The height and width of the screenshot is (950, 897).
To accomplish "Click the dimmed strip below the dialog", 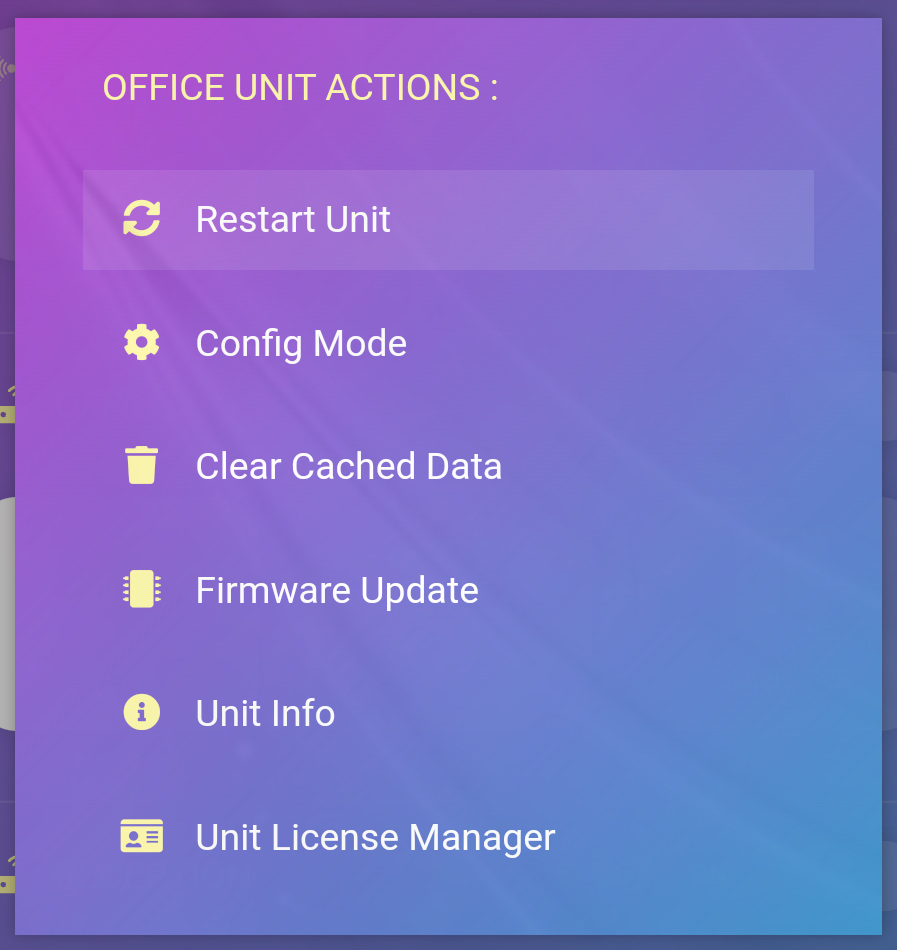I will point(450,942).
